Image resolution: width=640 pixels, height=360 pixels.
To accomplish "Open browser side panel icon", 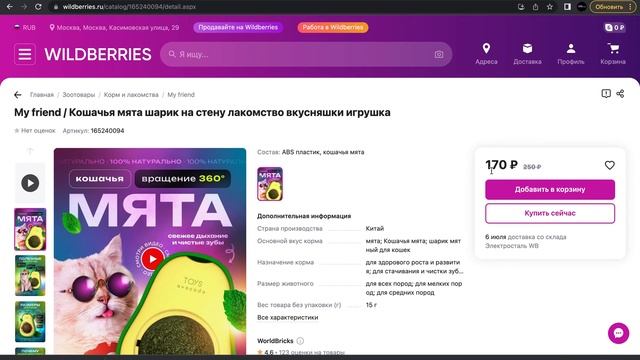I will [567, 7].
